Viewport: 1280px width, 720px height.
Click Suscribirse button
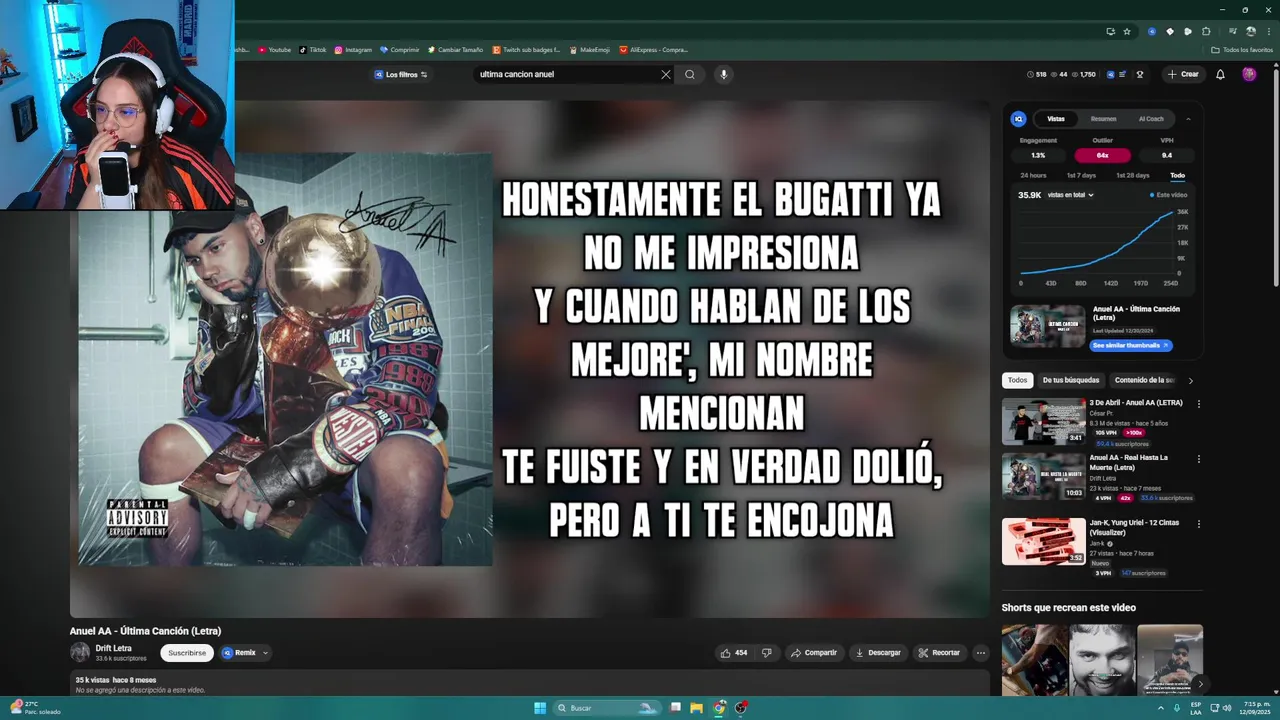(x=187, y=653)
